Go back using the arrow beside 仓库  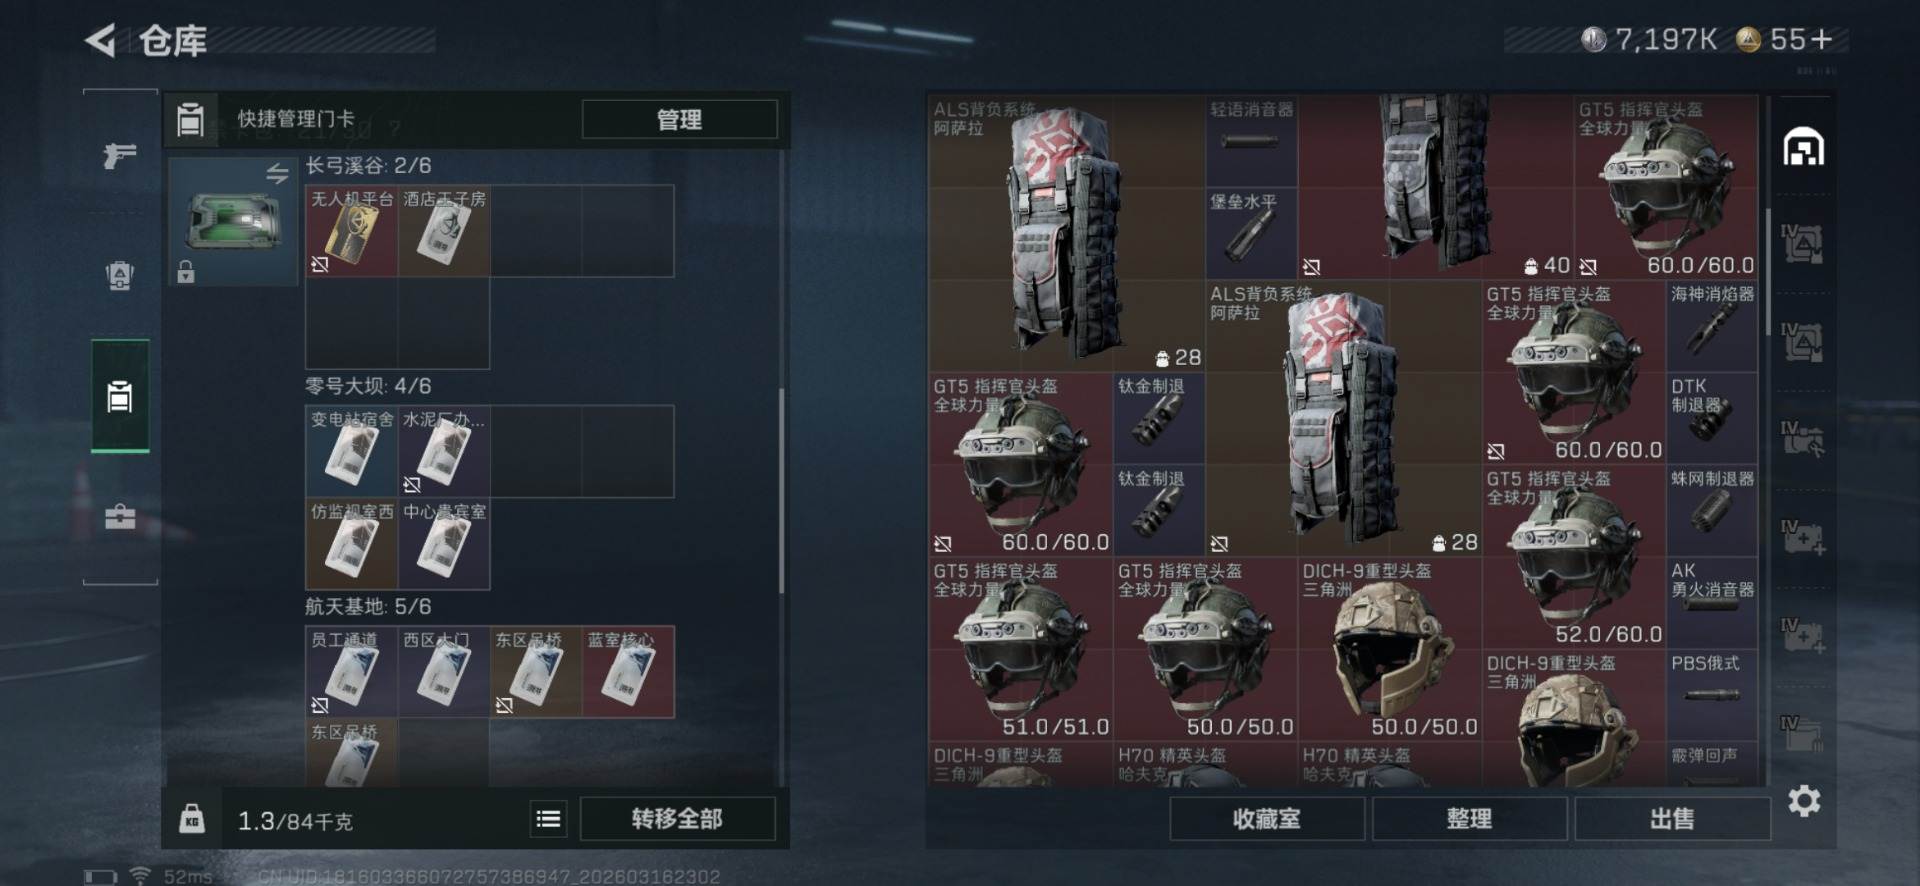pos(100,40)
